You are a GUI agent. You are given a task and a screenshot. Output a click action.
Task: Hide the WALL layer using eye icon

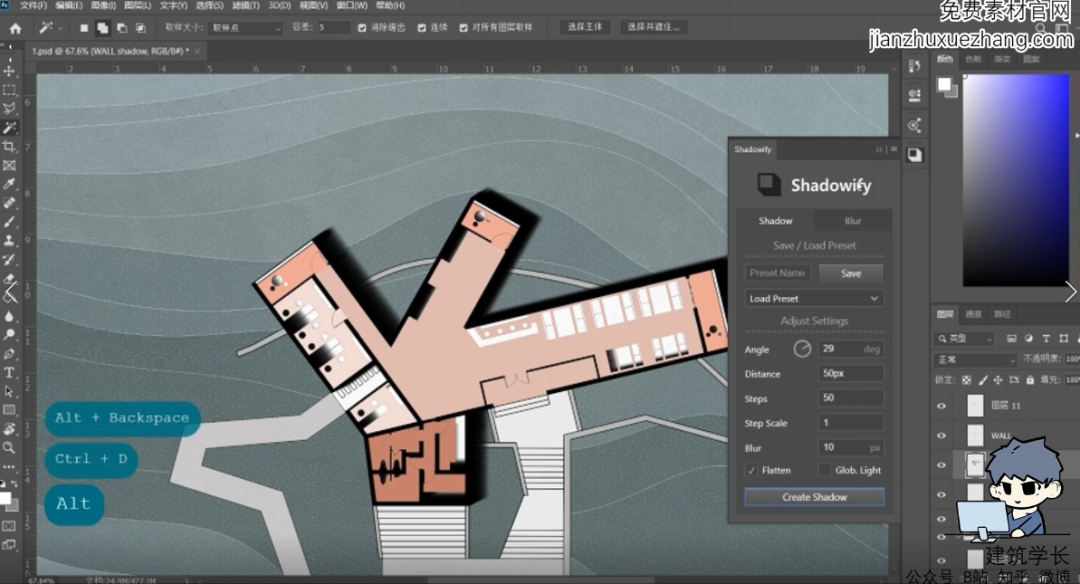pyautogui.click(x=941, y=436)
